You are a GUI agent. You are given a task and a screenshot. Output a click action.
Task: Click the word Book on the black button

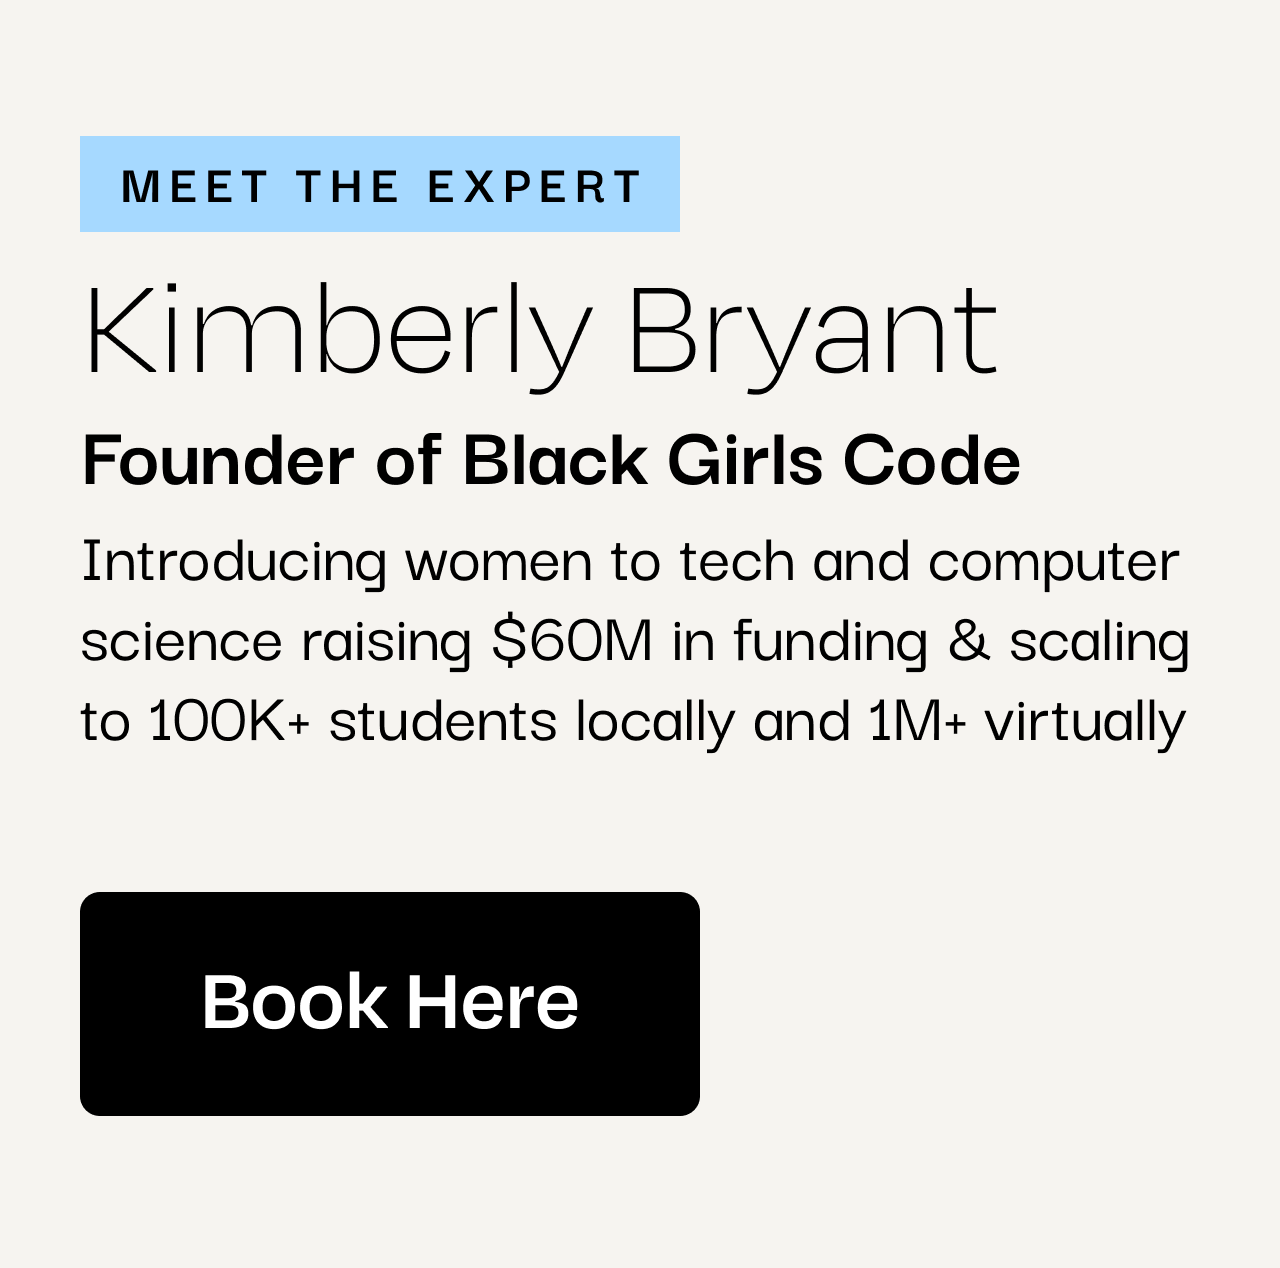pyautogui.click(x=294, y=1002)
